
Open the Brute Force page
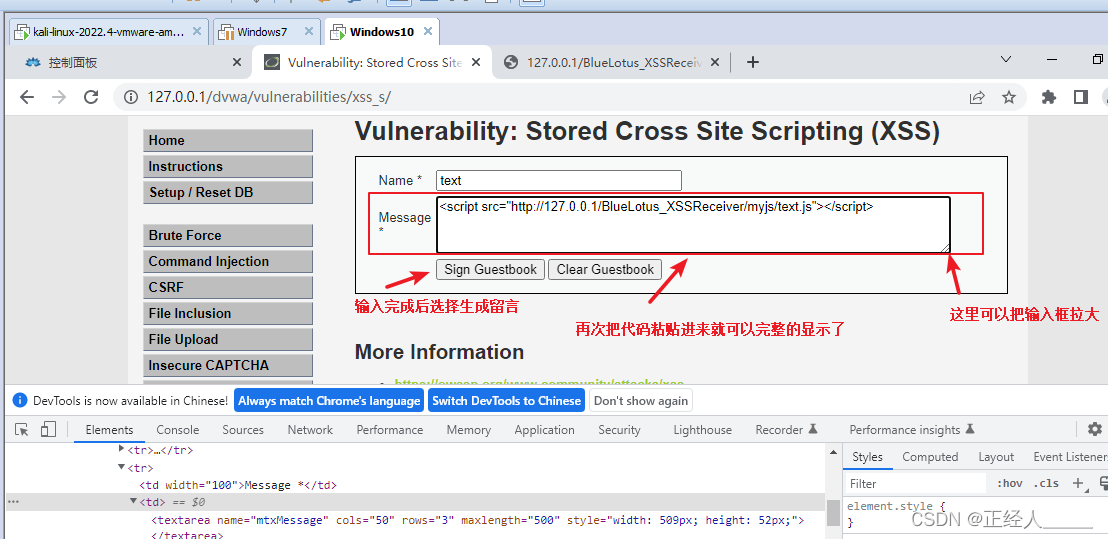pos(228,235)
